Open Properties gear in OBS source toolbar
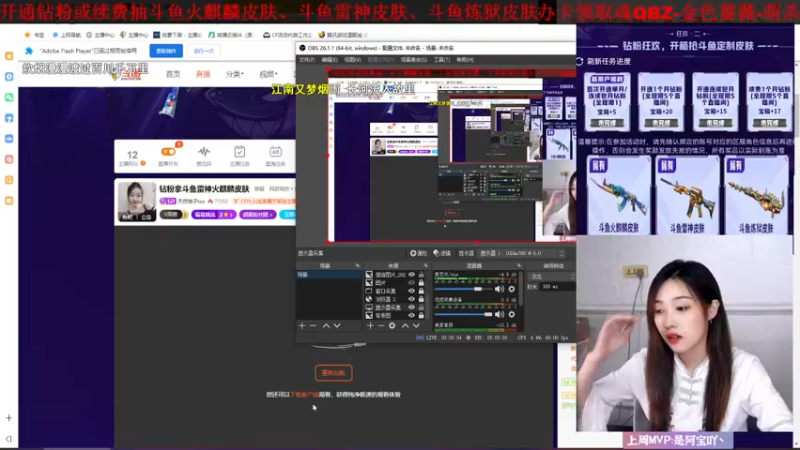Screen dimensions: 800x450 418,253
